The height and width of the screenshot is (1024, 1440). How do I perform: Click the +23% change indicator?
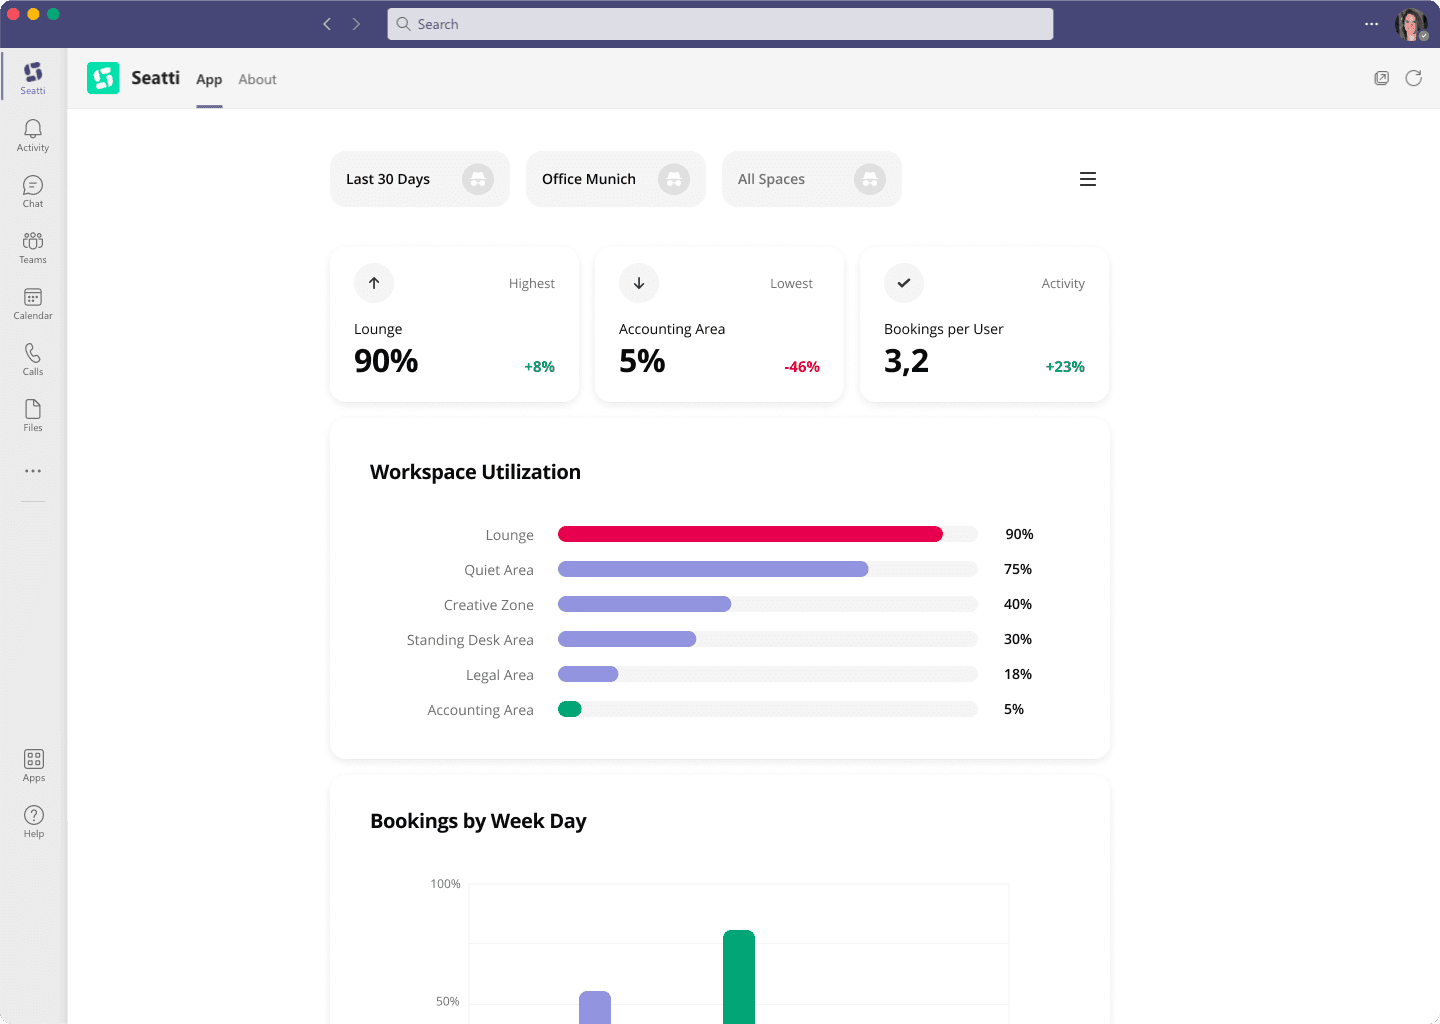[1065, 367]
